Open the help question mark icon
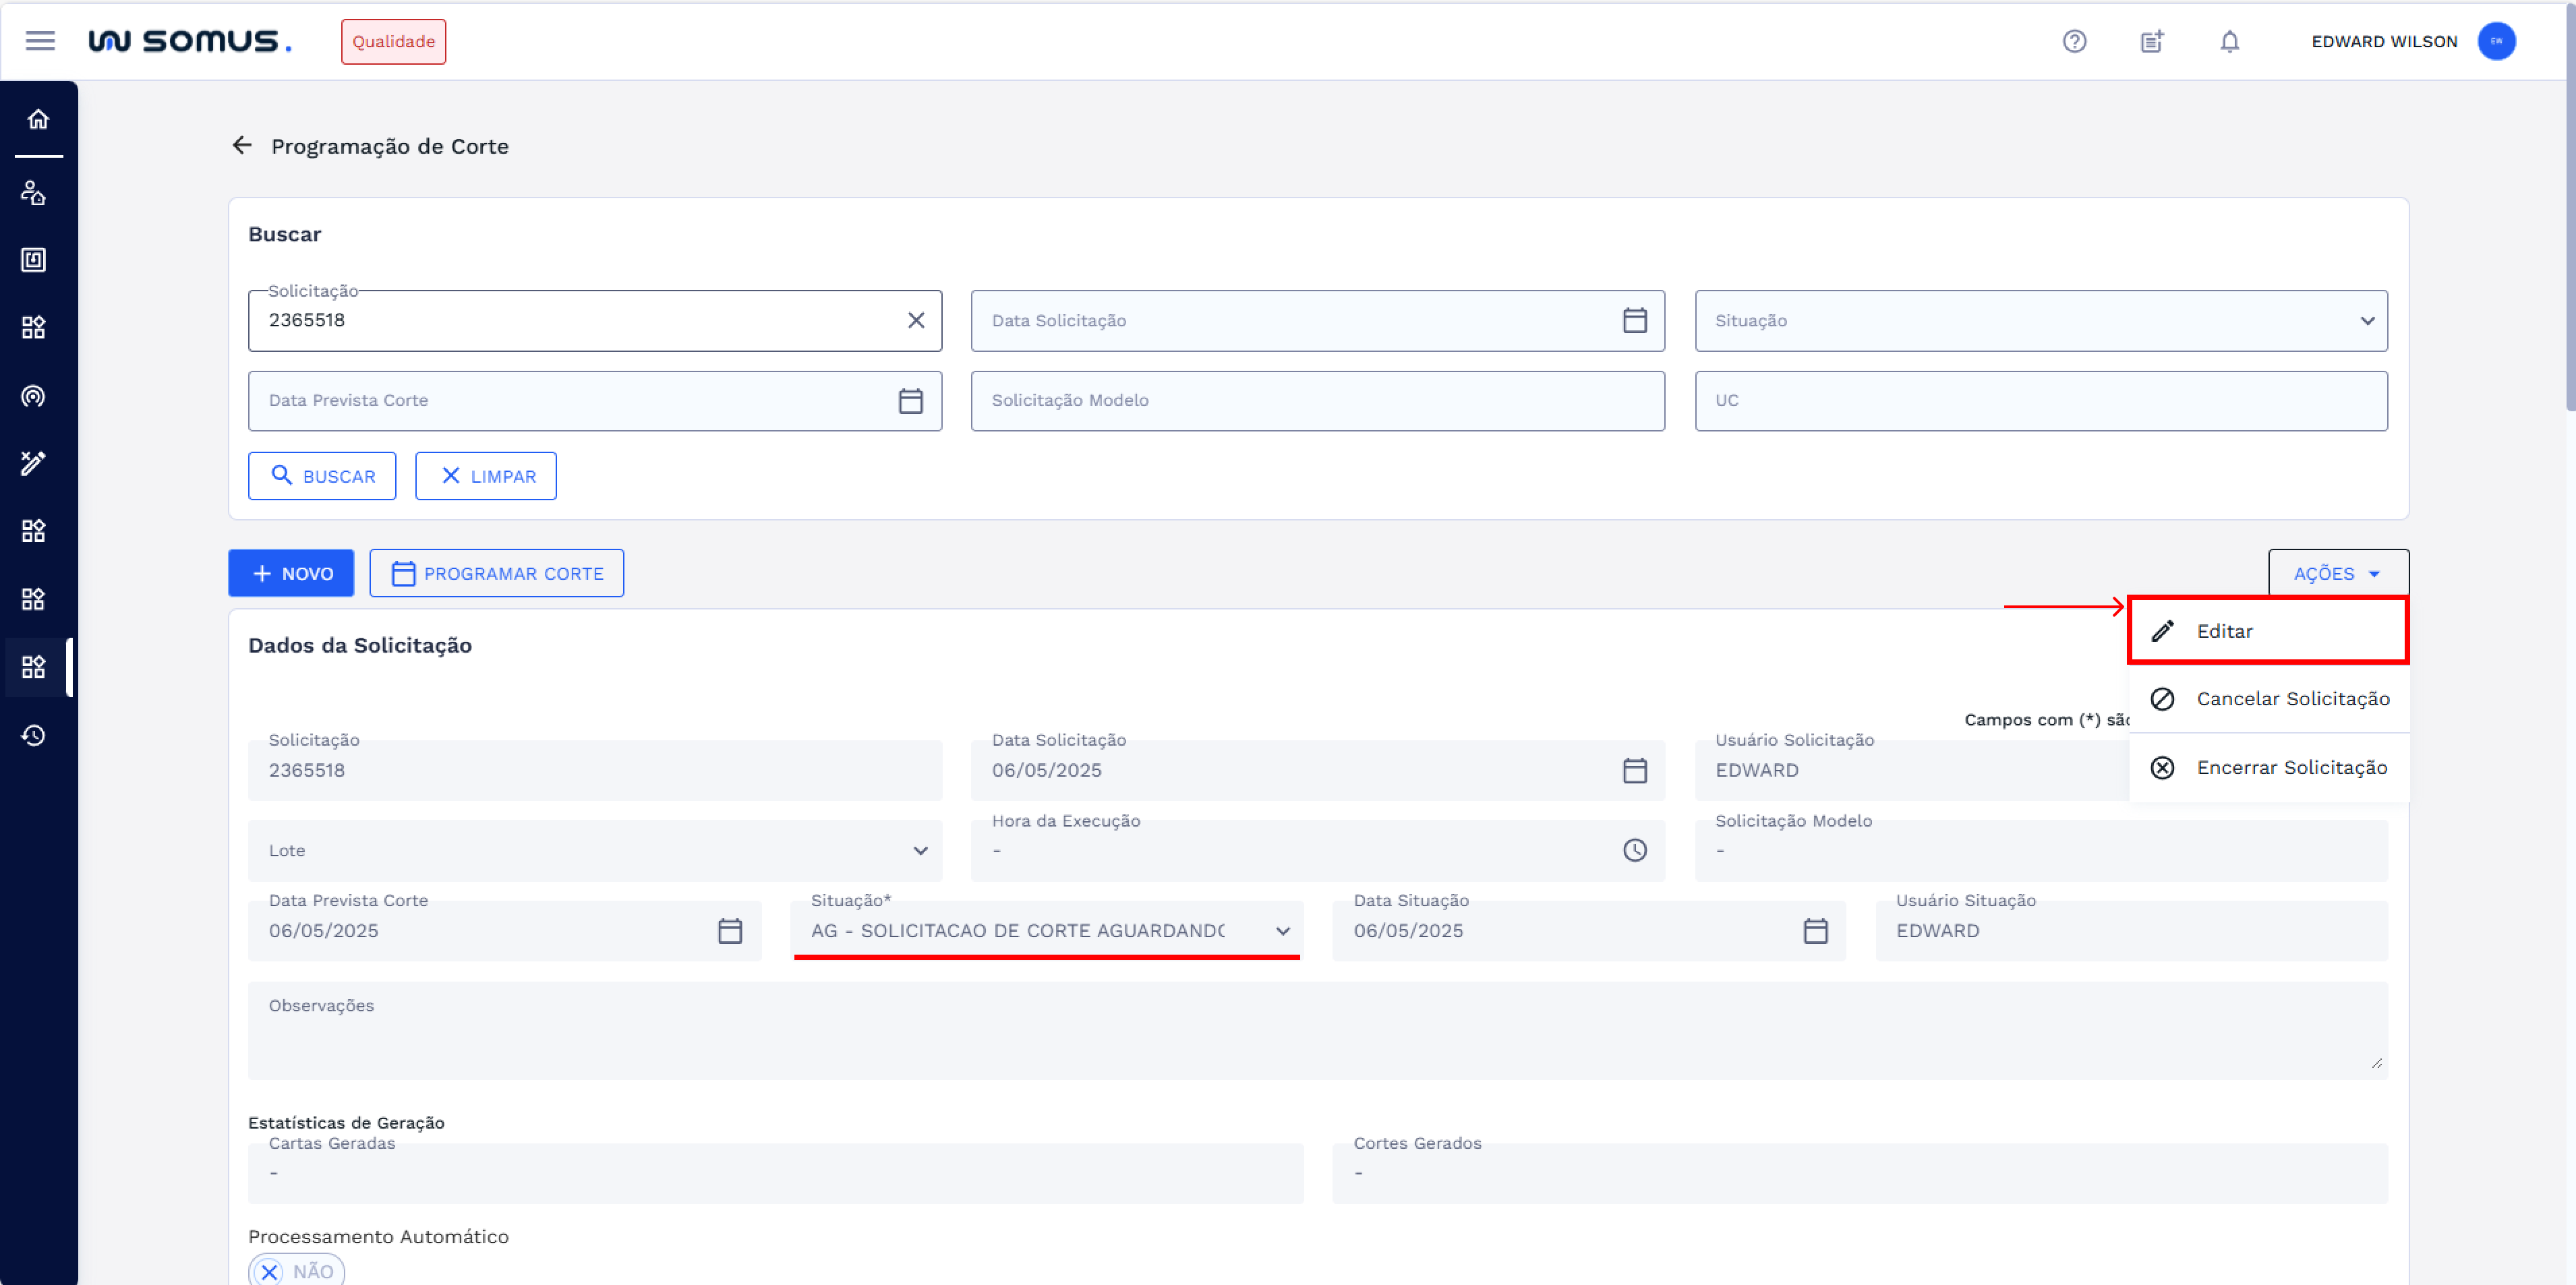 click(x=2074, y=41)
